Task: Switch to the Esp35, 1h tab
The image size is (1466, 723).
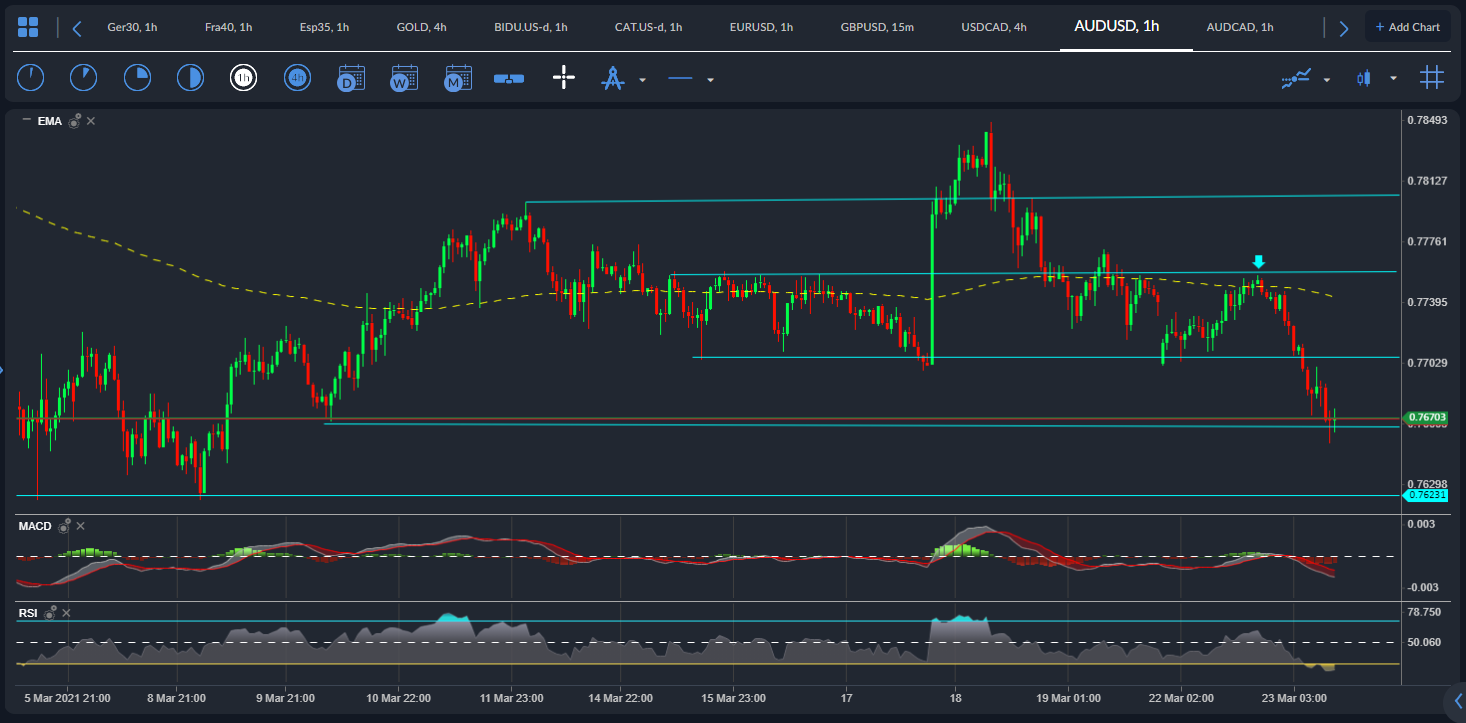Action: (x=324, y=27)
